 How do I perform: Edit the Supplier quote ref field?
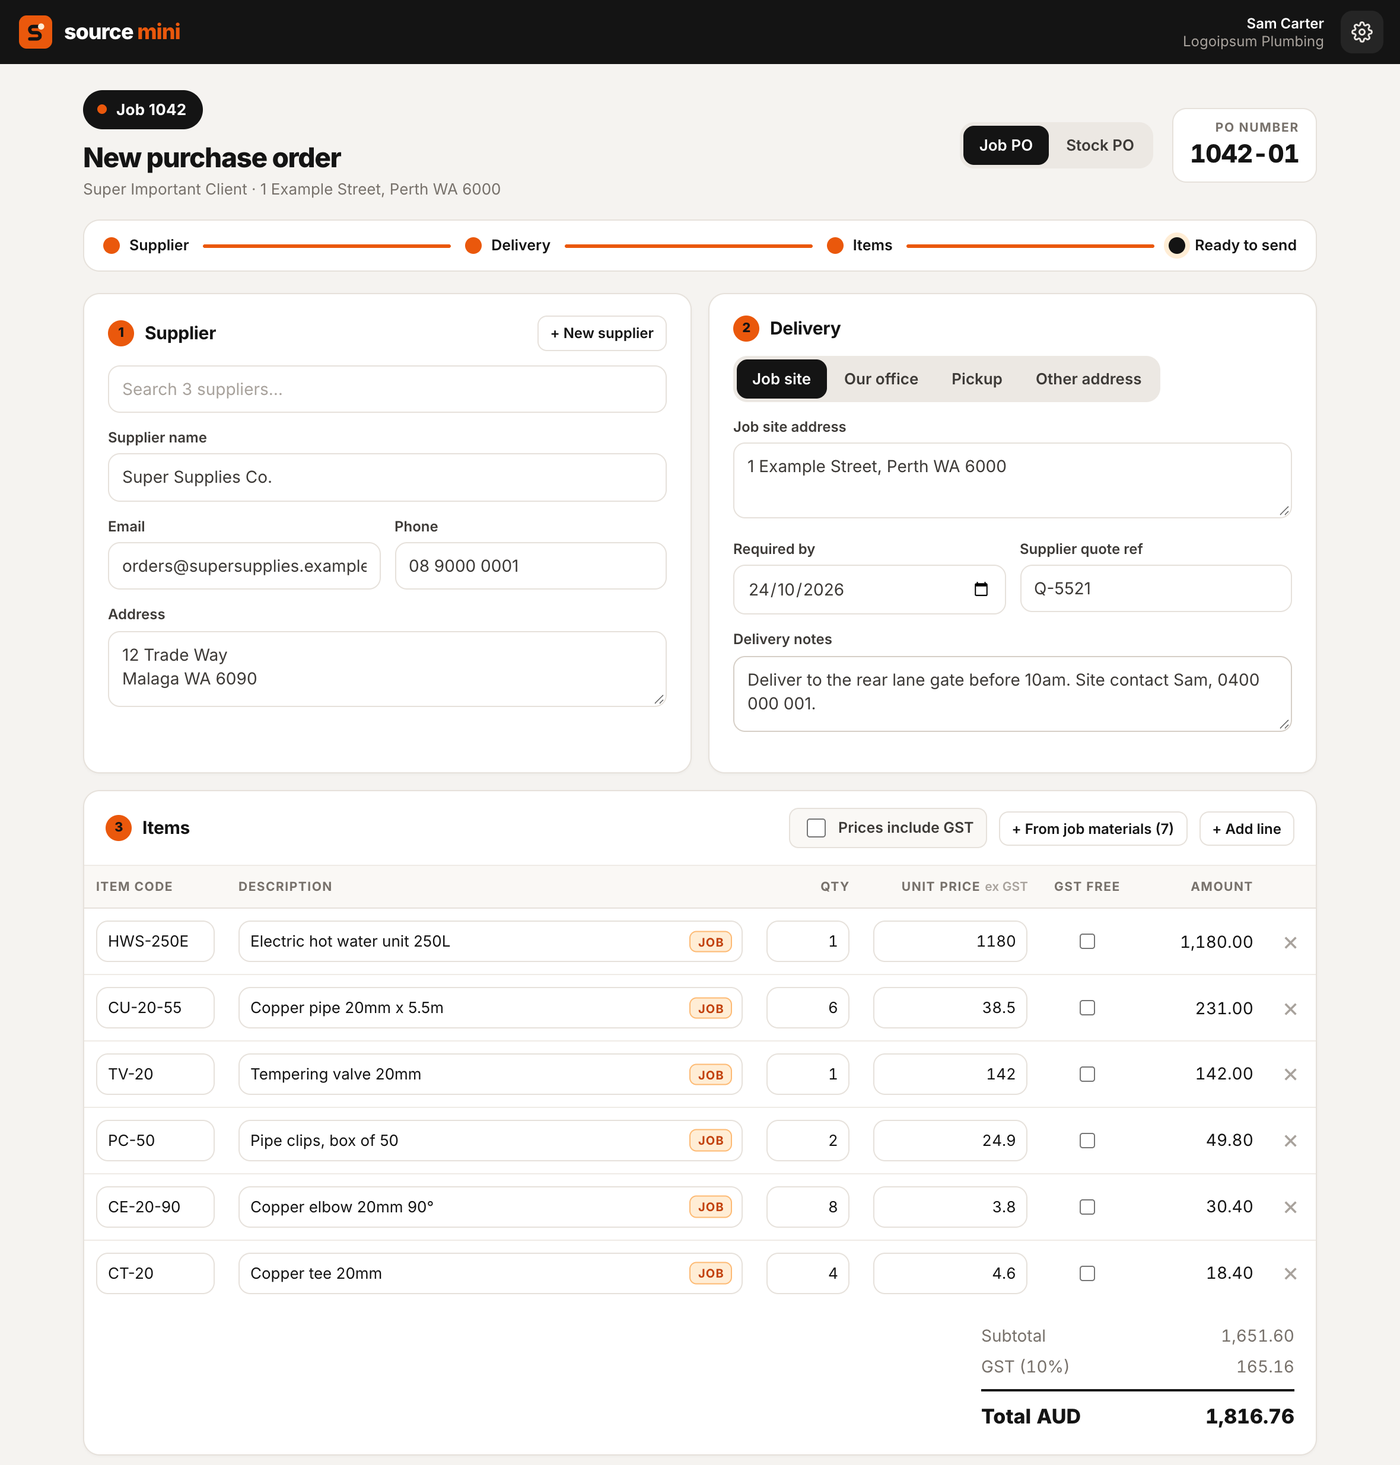pyautogui.click(x=1155, y=588)
